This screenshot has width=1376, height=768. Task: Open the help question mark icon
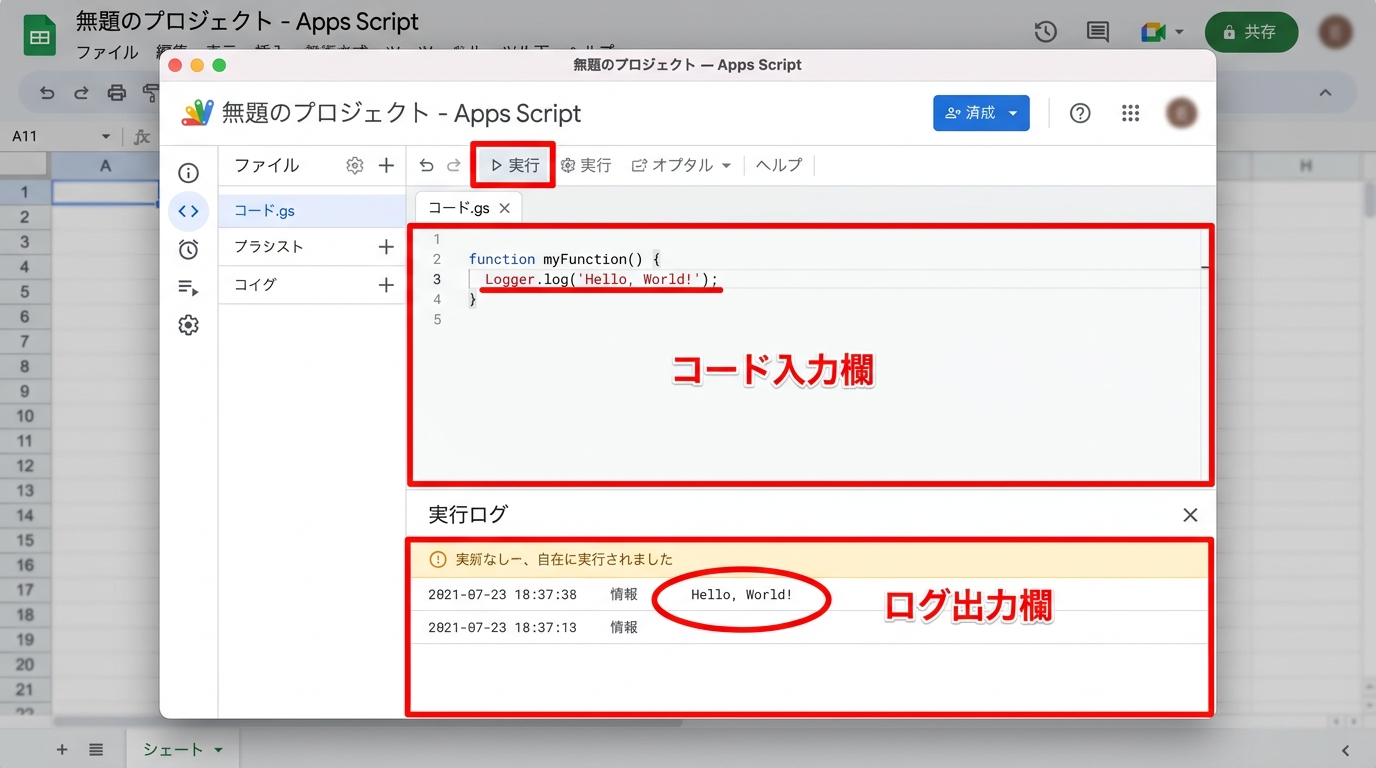1080,113
